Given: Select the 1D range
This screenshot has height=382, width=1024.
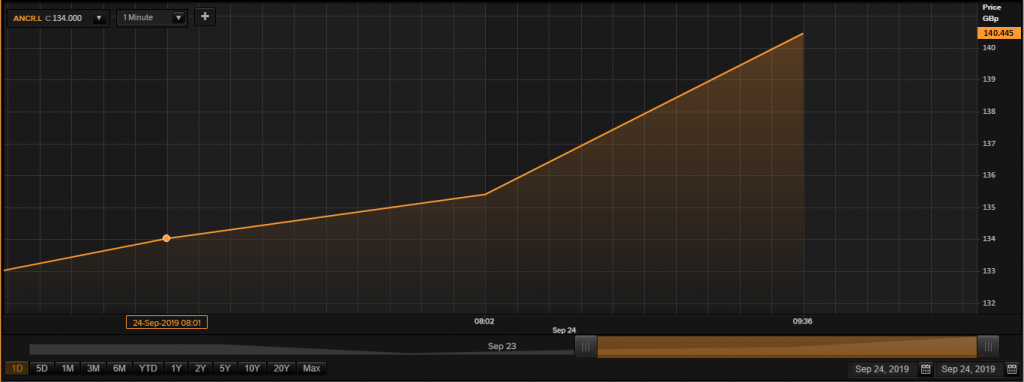Looking at the screenshot, I should pos(16,368).
